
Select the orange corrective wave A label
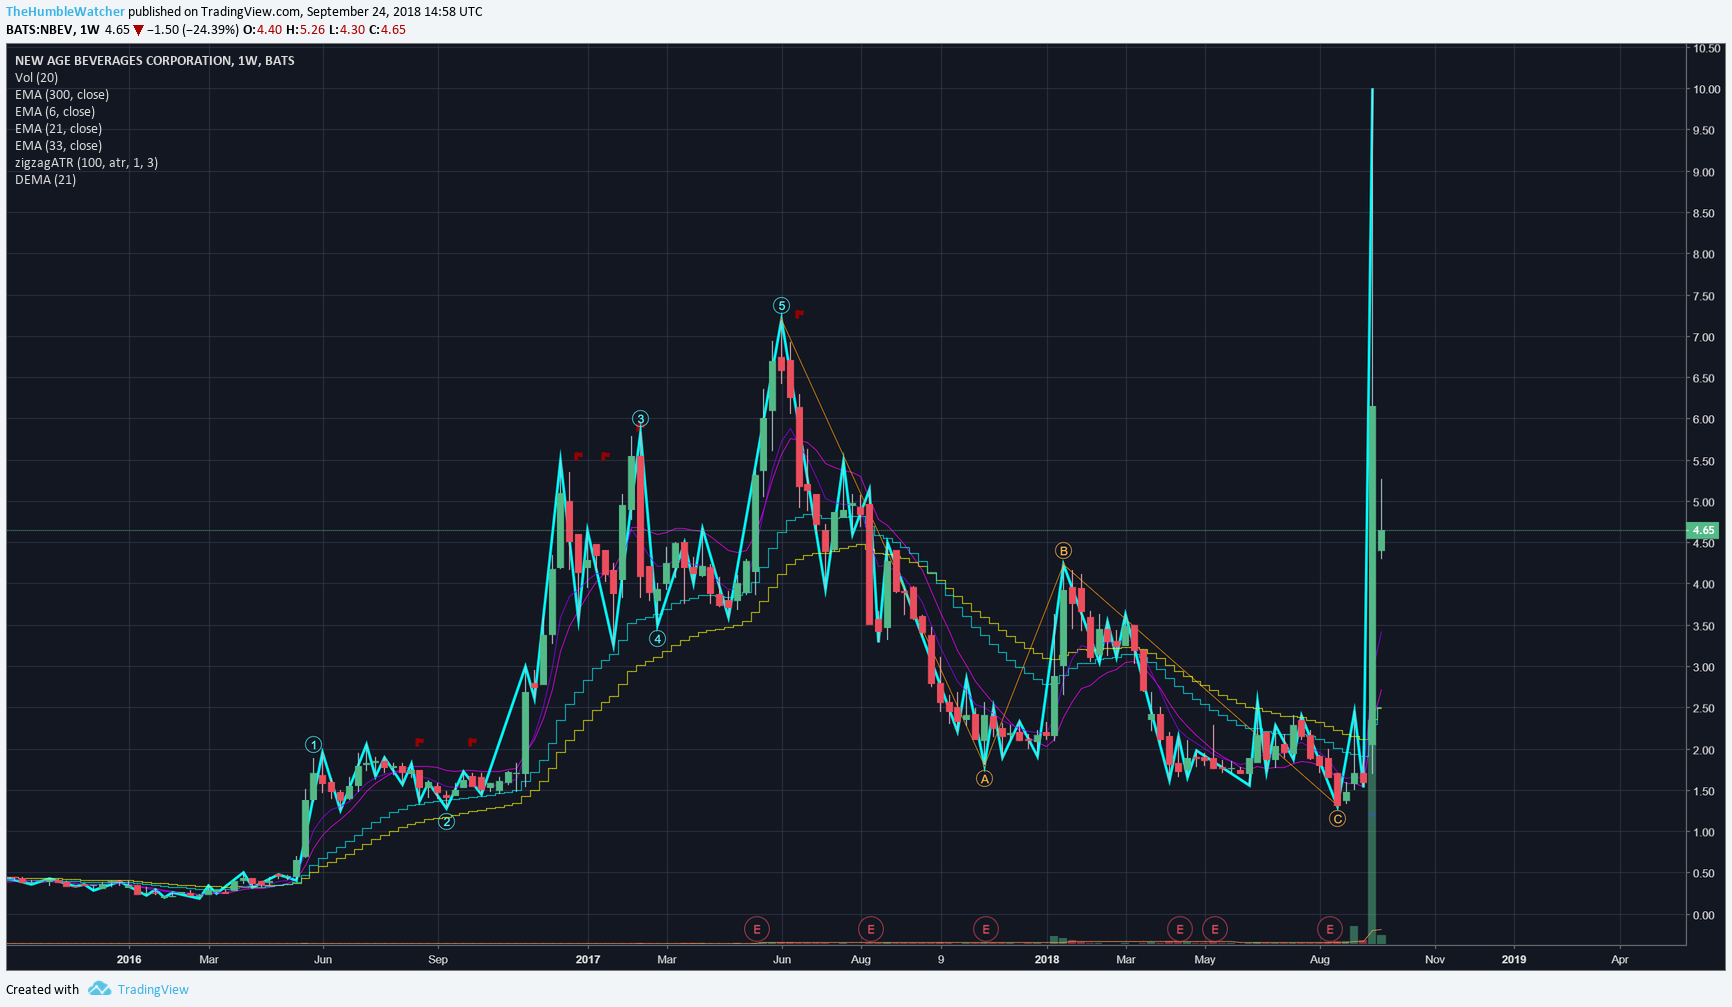click(x=985, y=779)
